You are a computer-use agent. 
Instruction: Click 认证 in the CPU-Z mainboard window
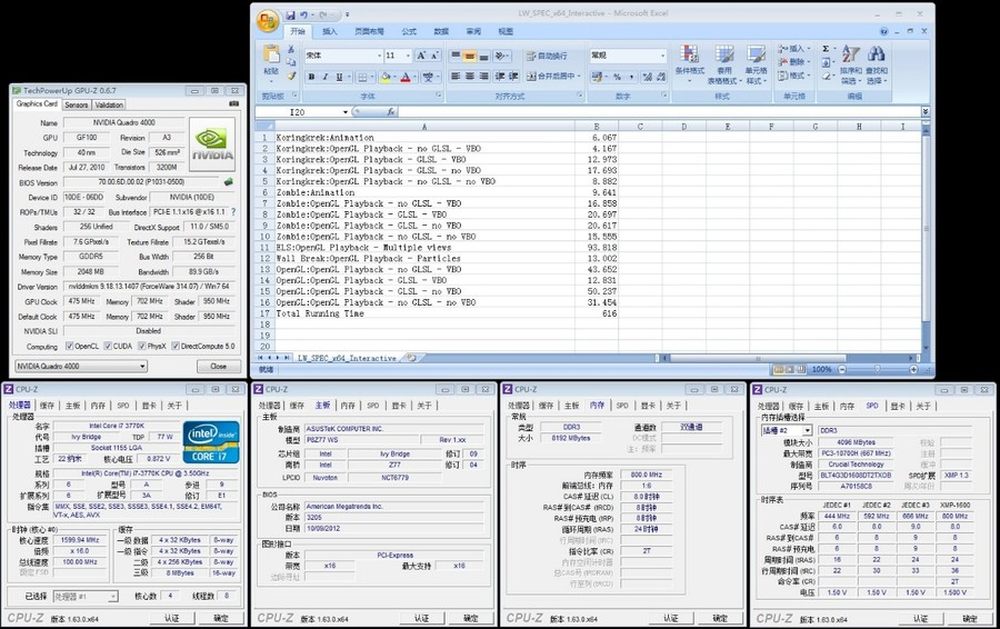tap(422, 618)
